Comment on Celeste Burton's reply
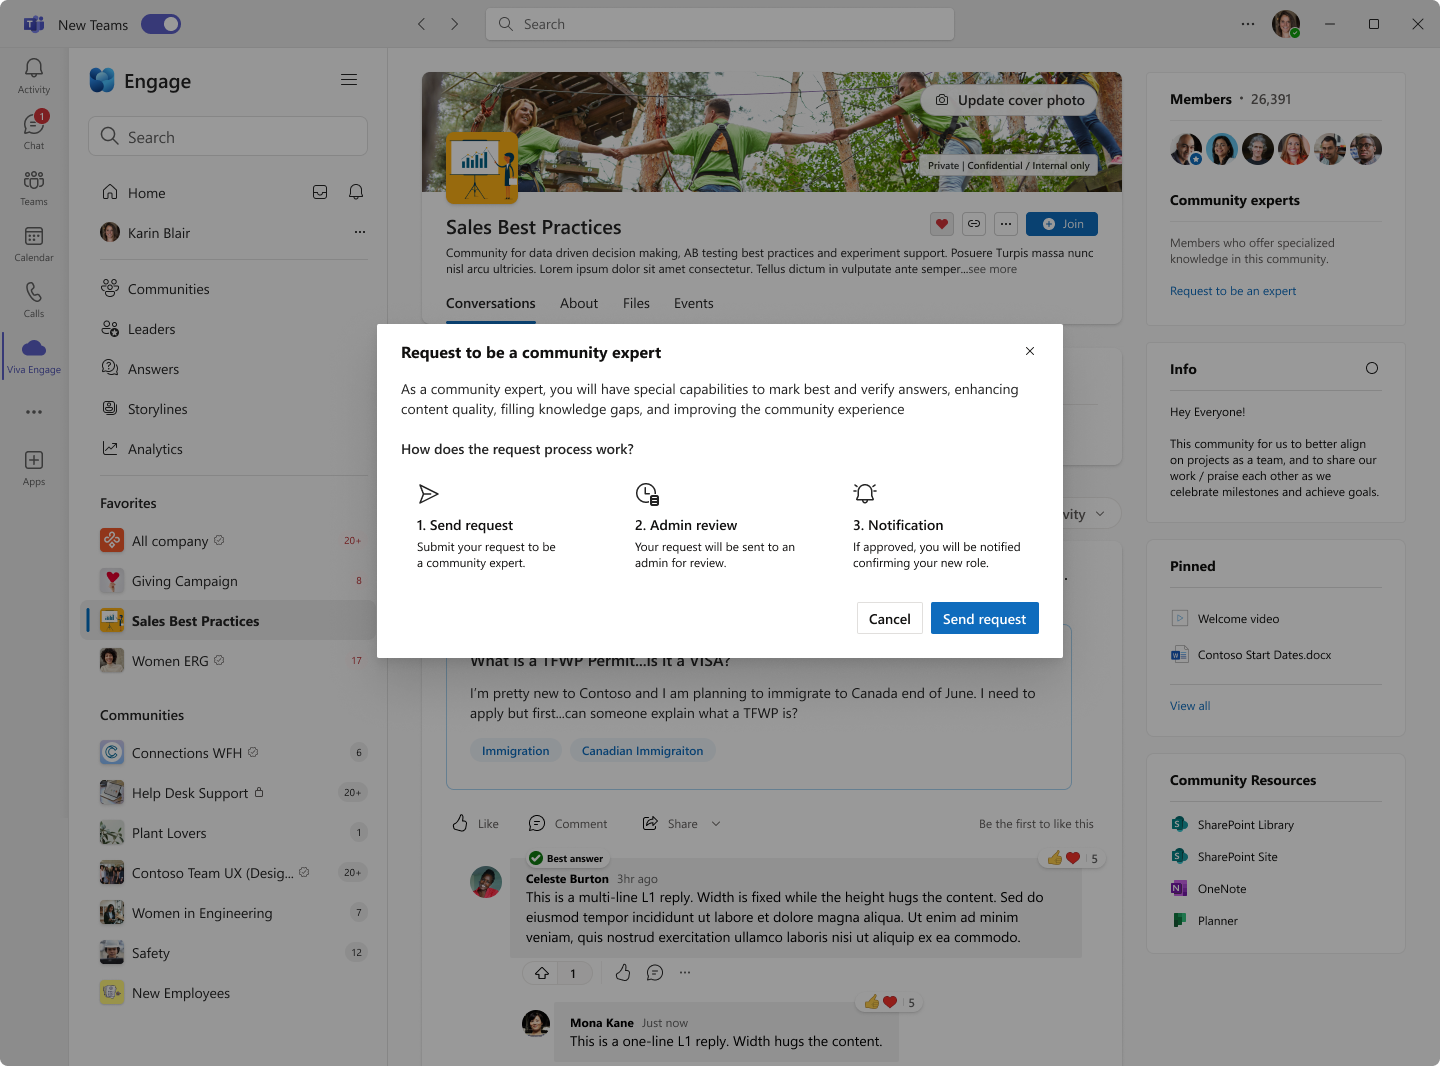 coord(655,972)
